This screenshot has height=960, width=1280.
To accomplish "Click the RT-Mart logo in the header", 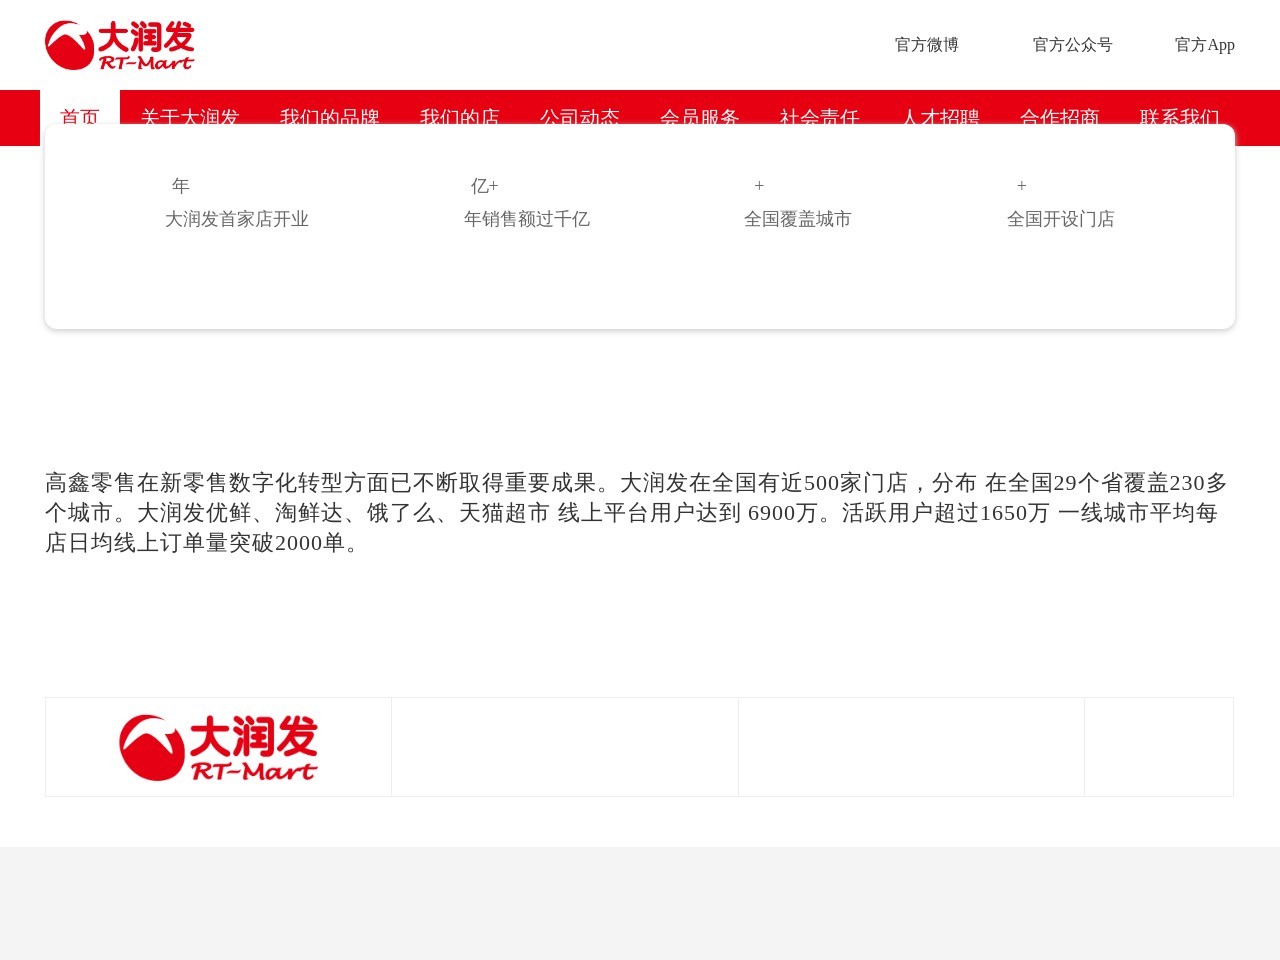I will [120, 45].
